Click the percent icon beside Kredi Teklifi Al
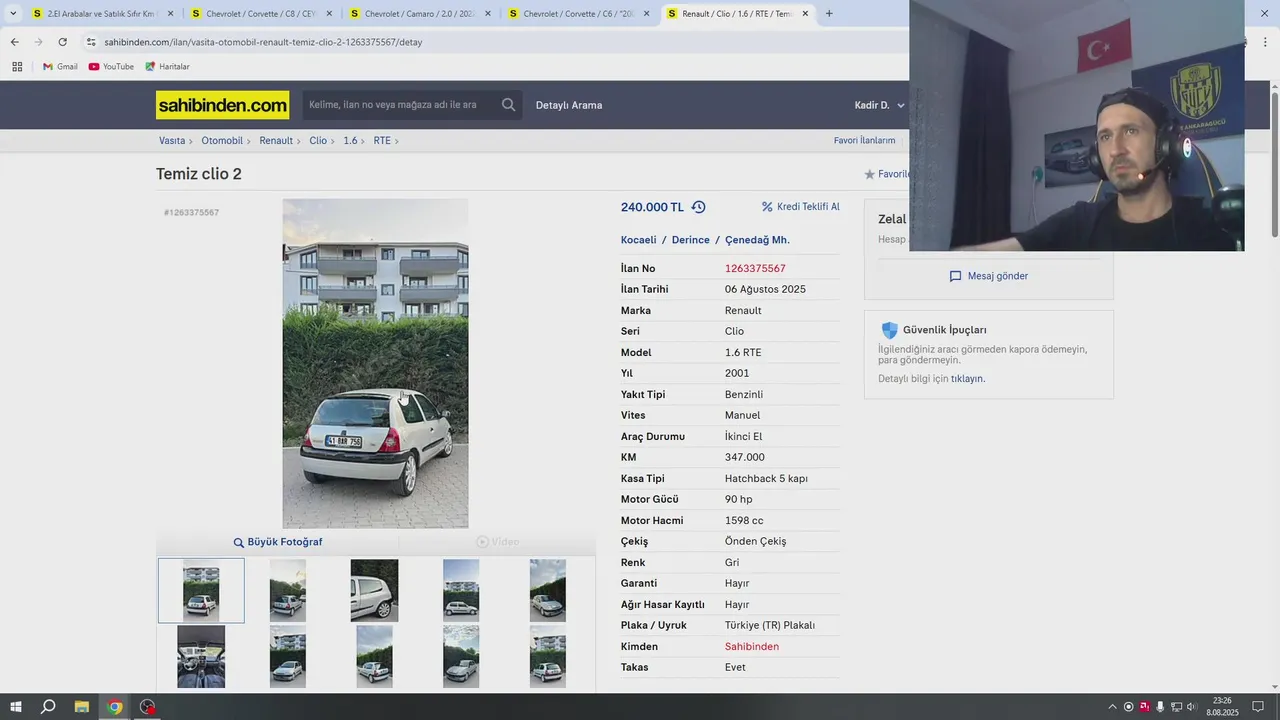Viewport: 1280px width, 720px height. coord(767,207)
